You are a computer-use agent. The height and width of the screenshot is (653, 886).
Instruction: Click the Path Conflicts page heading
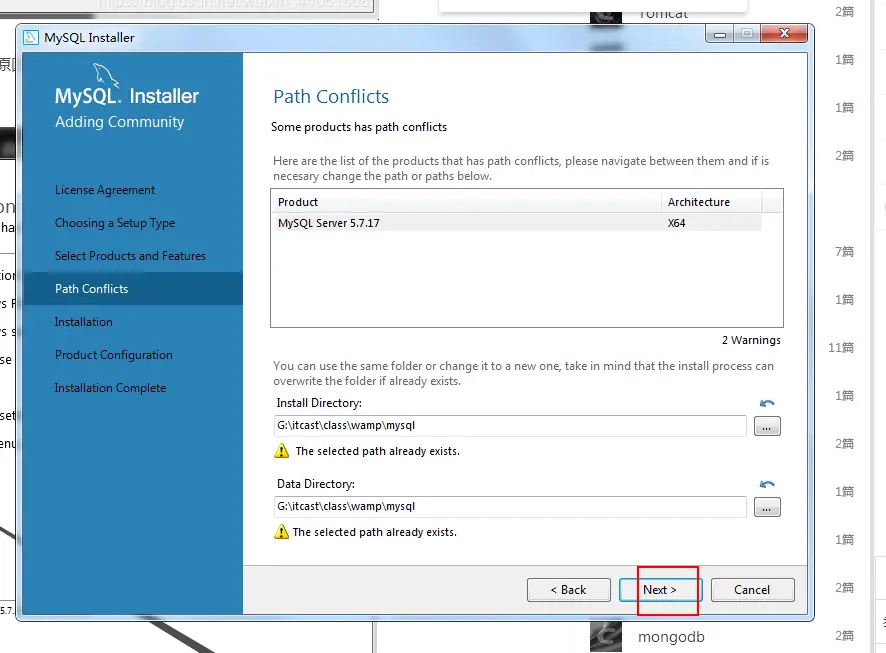331,97
